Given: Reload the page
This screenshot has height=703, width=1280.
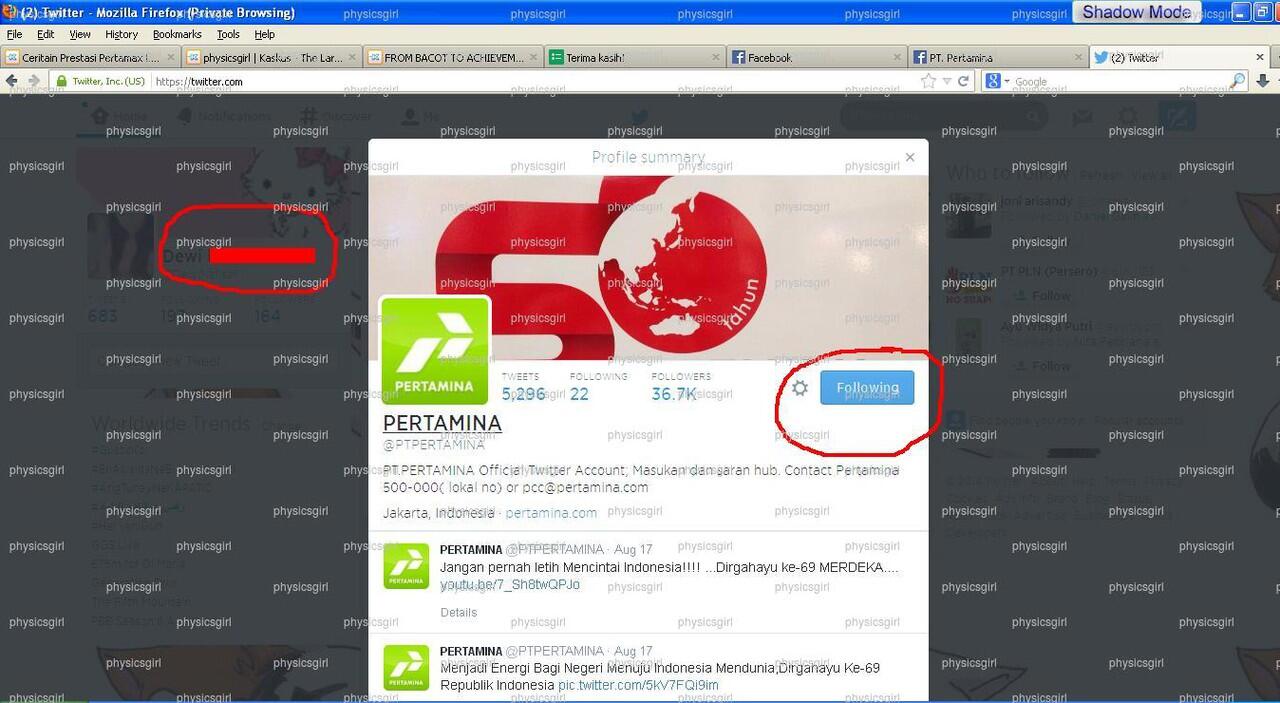Looking at the screenshot, I should coord(963,81).
